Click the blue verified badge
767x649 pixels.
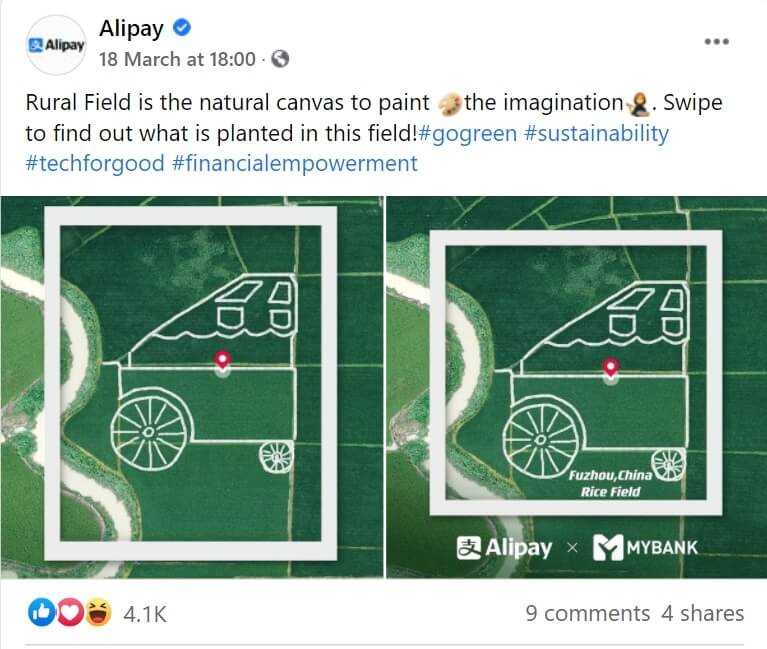pos(182,28)
